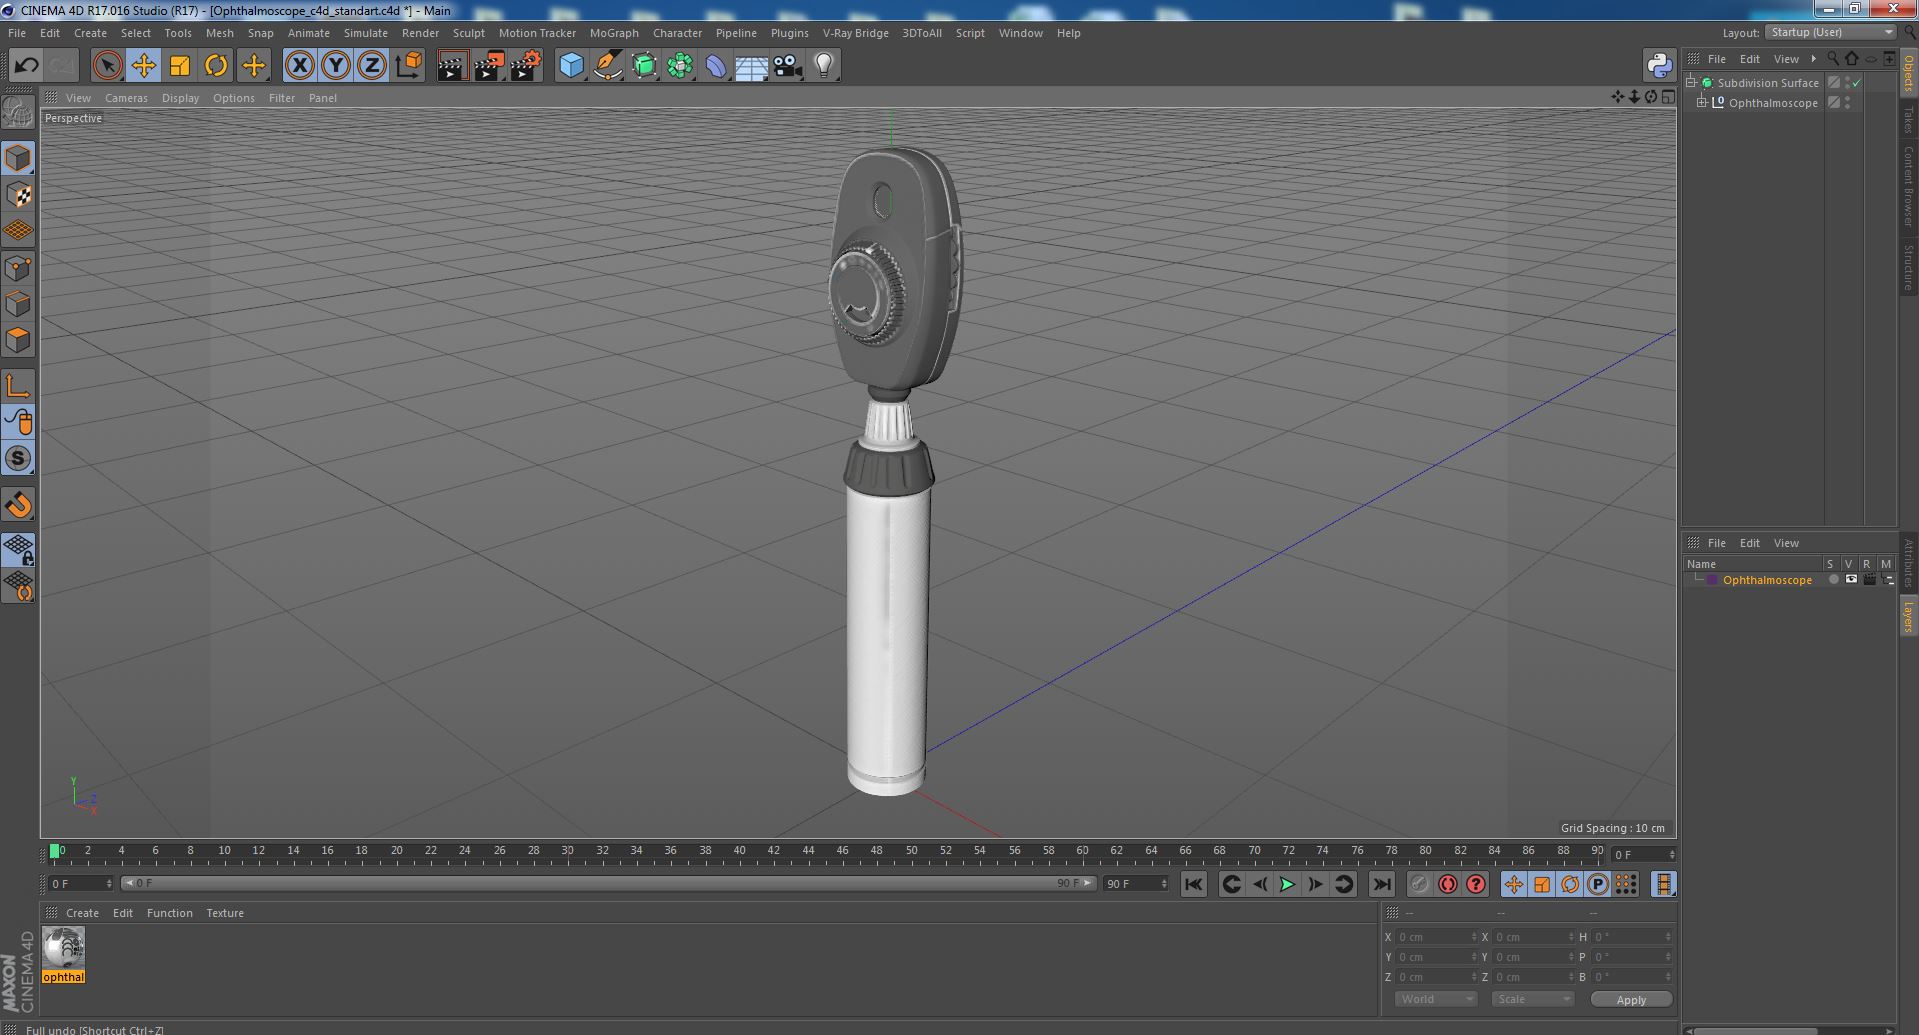The height and width of the screenshot is (1035, 1919).
Task: Open the Layout dropdown
Action: point(1831,33)
